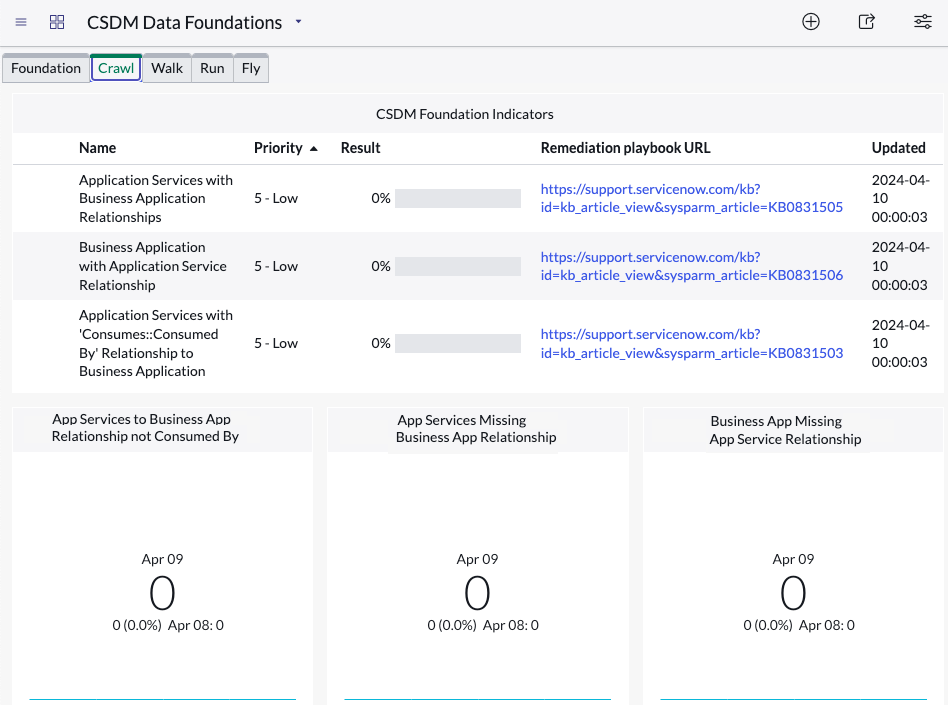Image resolution: width=948 pixels, height=705 pixels.
Task: Open the dashboards overview grid icon
Action: click(x=57, y=22)
